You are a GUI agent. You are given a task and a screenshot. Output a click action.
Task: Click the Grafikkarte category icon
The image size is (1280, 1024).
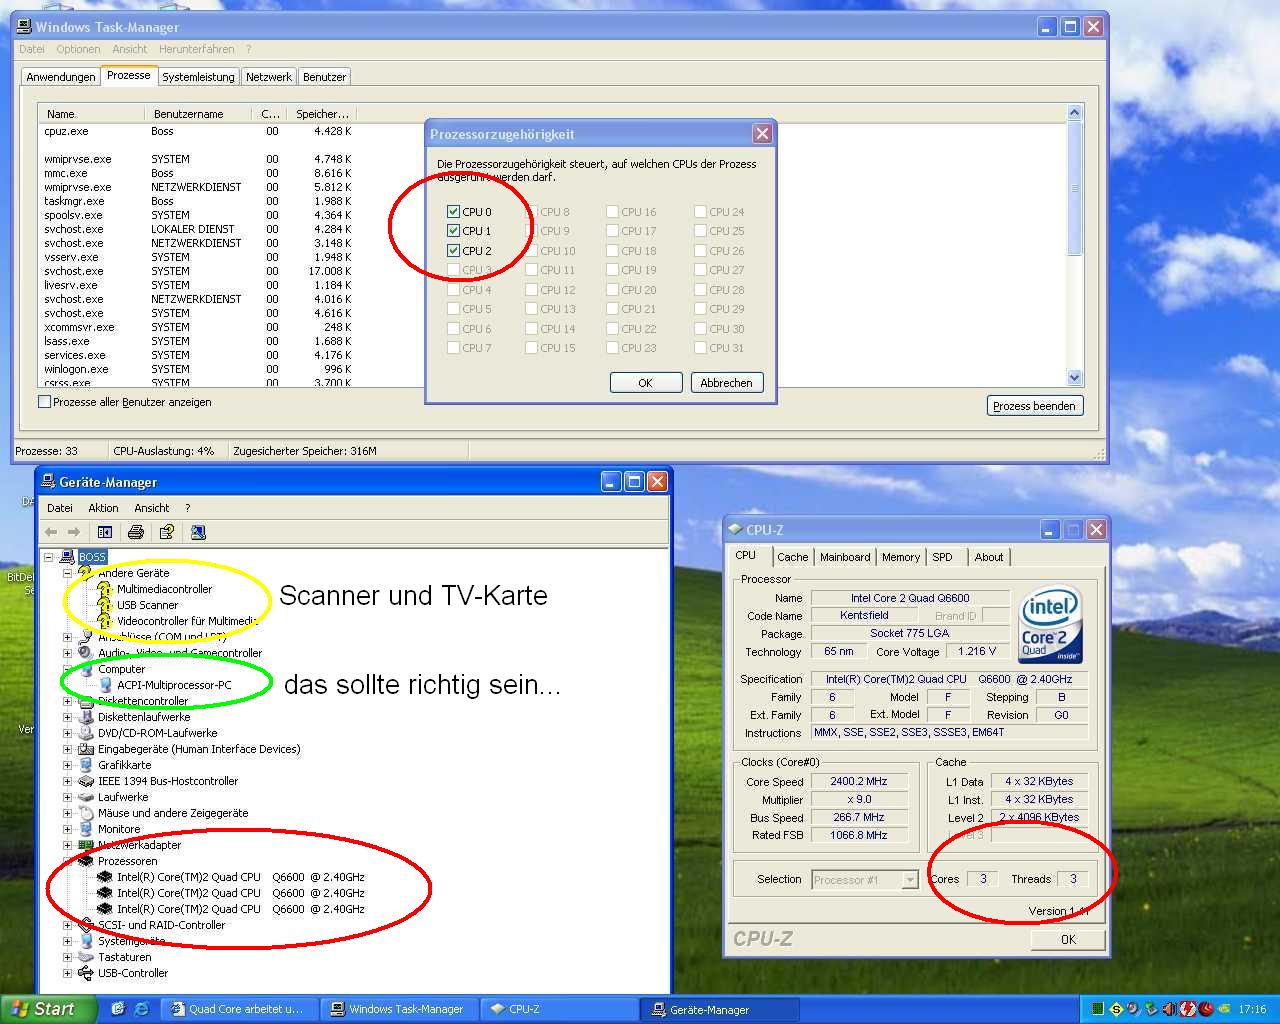coord(86,765)
